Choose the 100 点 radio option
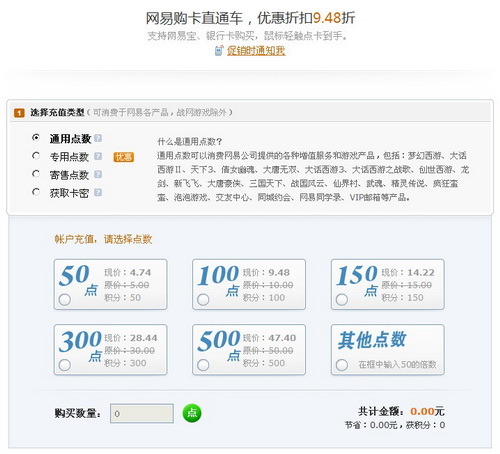Screen dimensions: 500x454 203,300
